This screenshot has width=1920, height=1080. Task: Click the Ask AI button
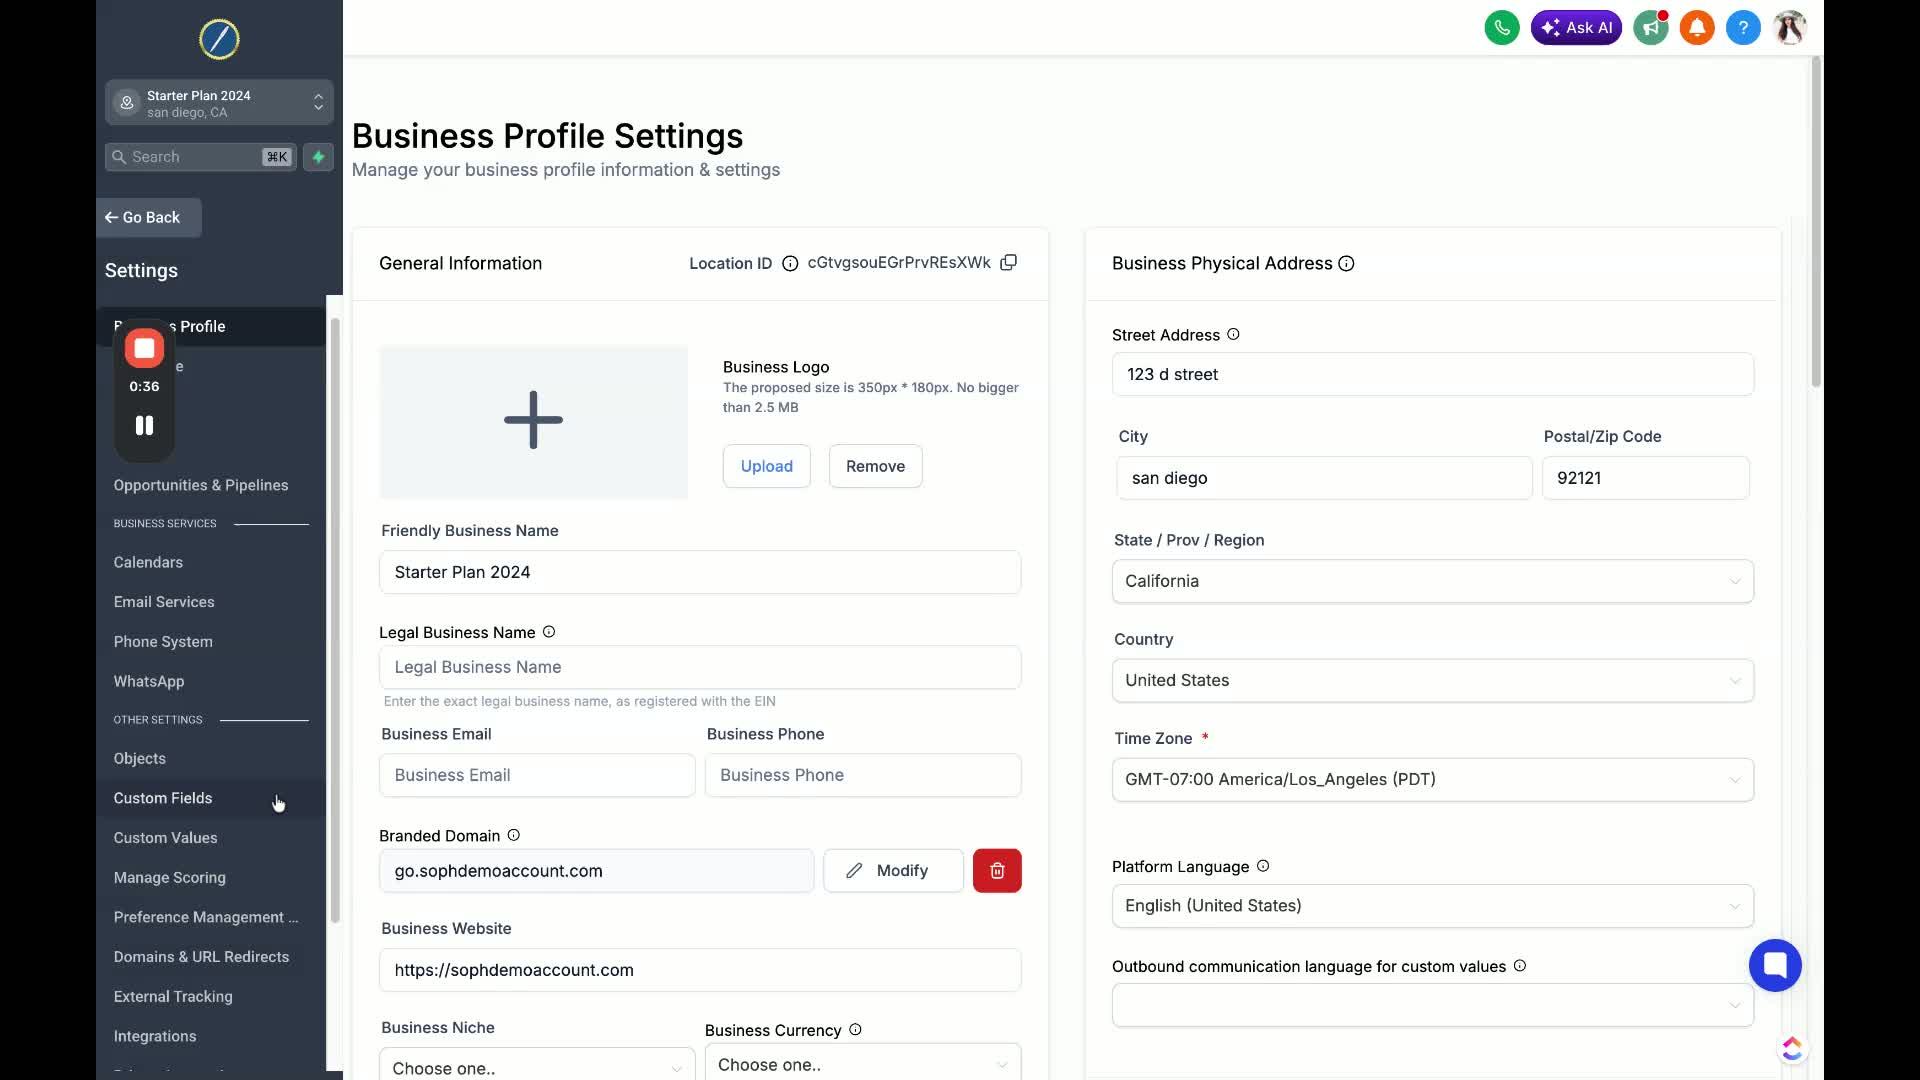point(1576,28)
